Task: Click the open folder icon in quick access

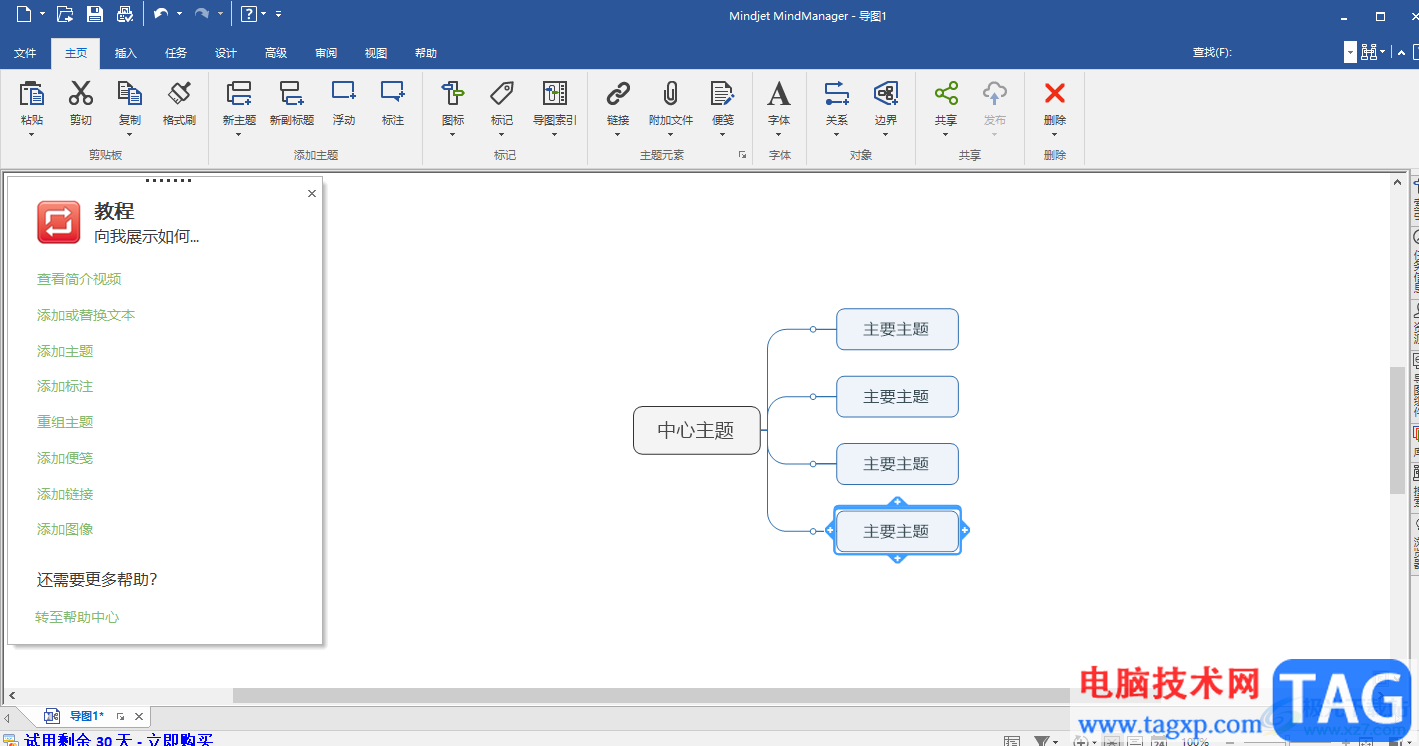Action: point(65,14)
